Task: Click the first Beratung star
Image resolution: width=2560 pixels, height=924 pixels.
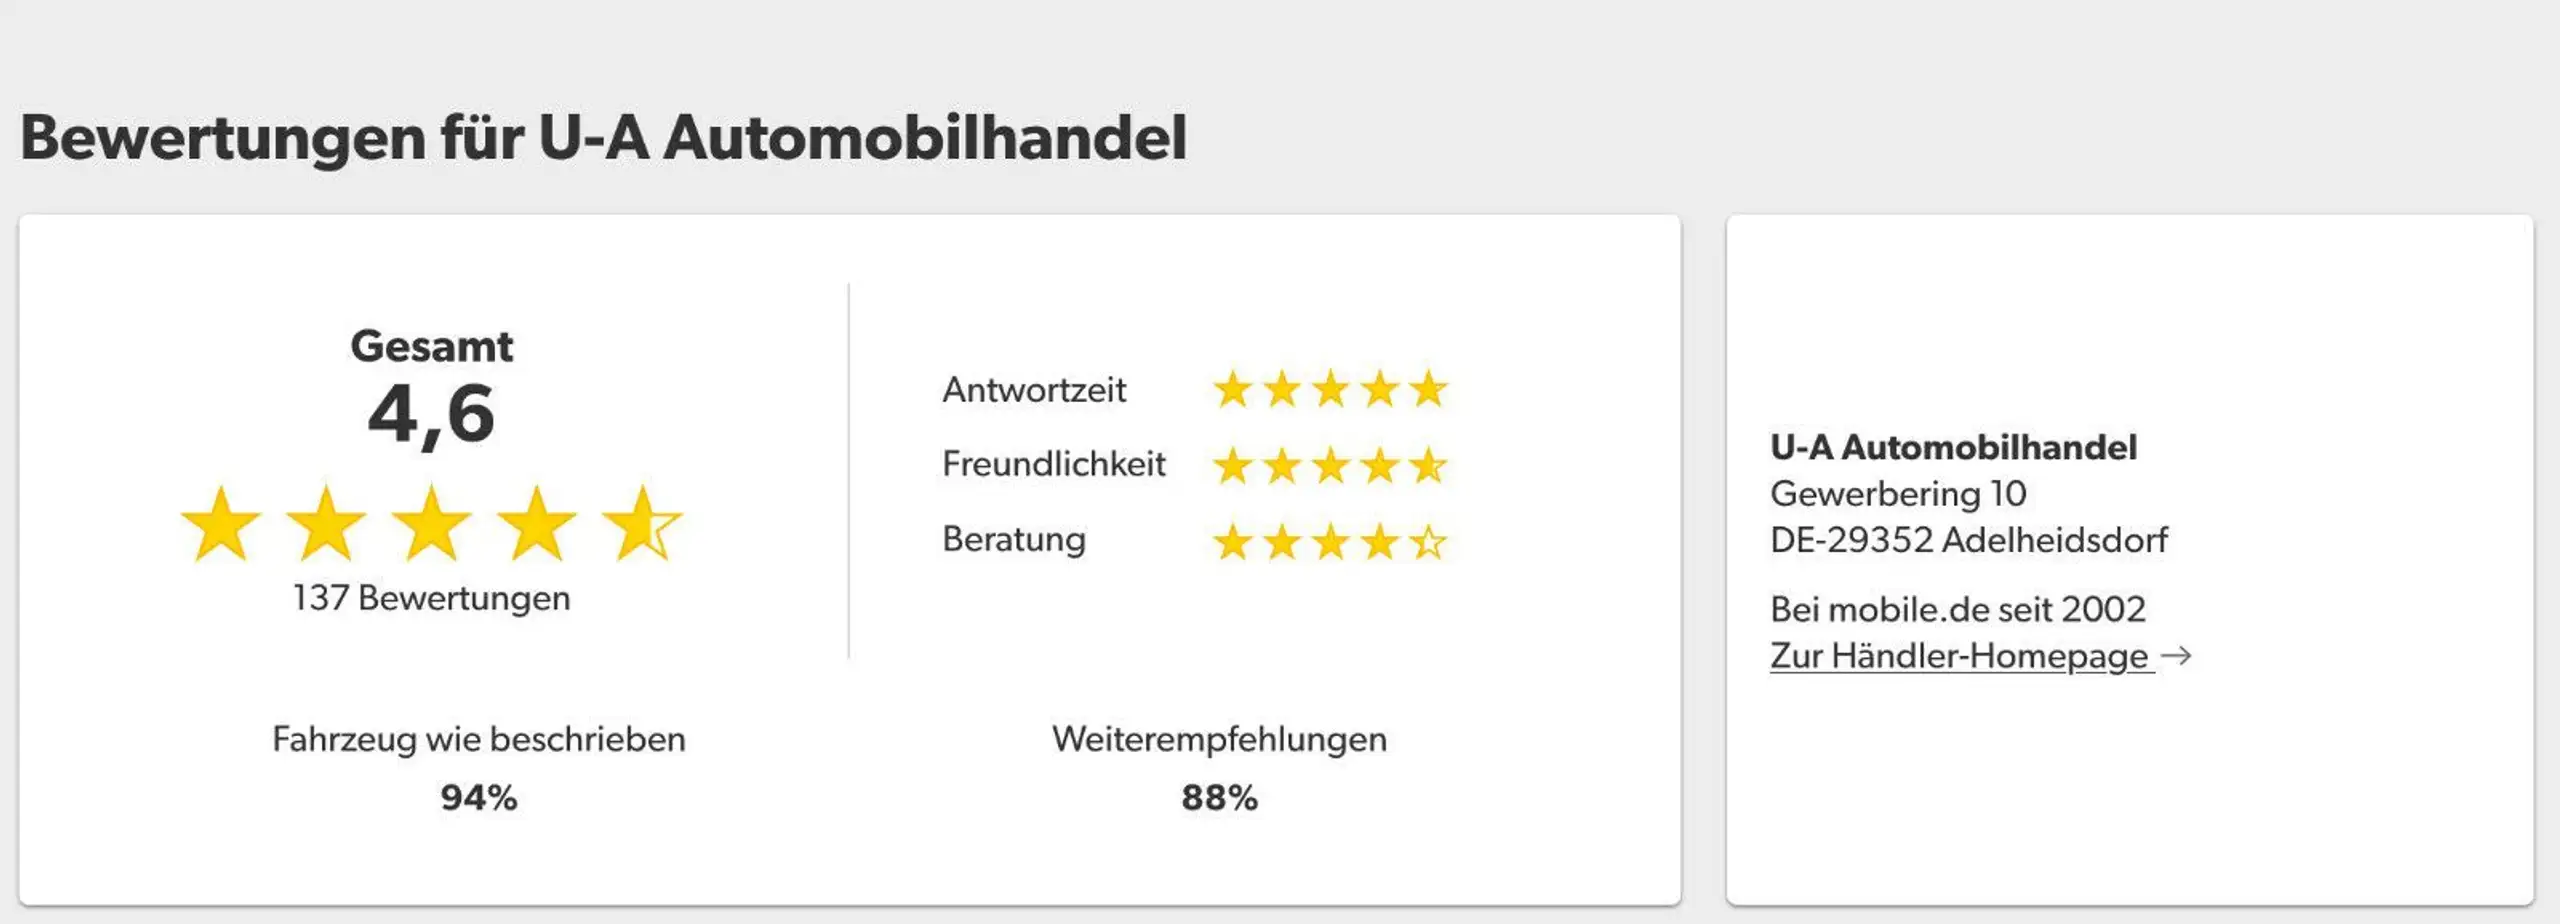Action: [x=1233, y=542]
